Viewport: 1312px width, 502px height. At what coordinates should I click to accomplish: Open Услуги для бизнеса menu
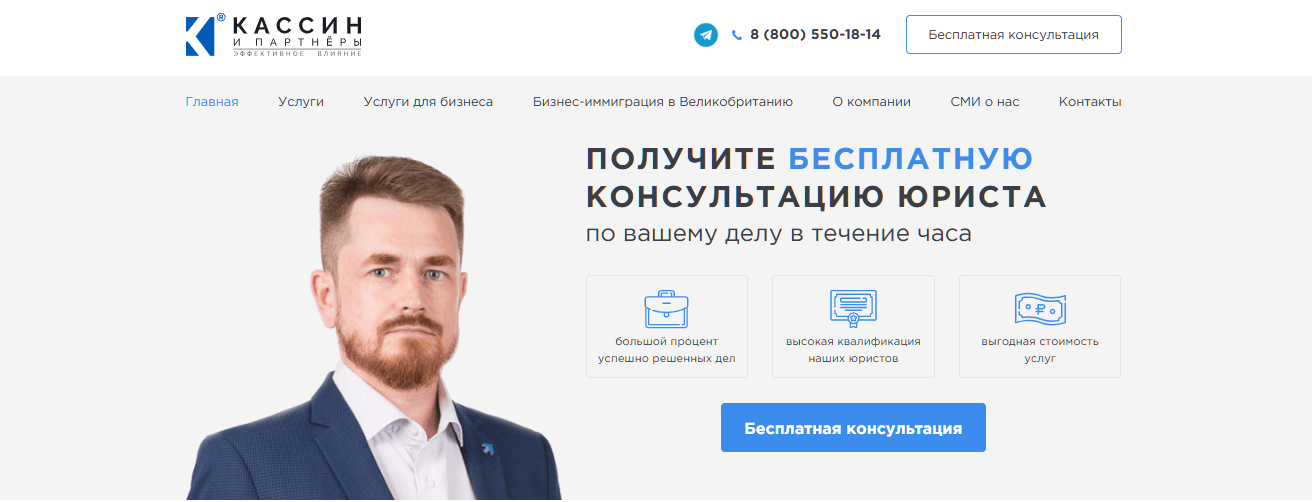428,101
